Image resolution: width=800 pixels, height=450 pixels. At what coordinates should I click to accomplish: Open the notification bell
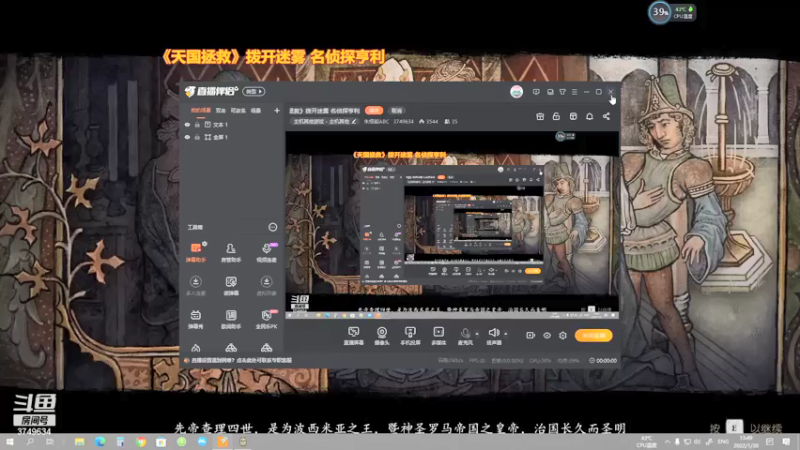point(589,116)
